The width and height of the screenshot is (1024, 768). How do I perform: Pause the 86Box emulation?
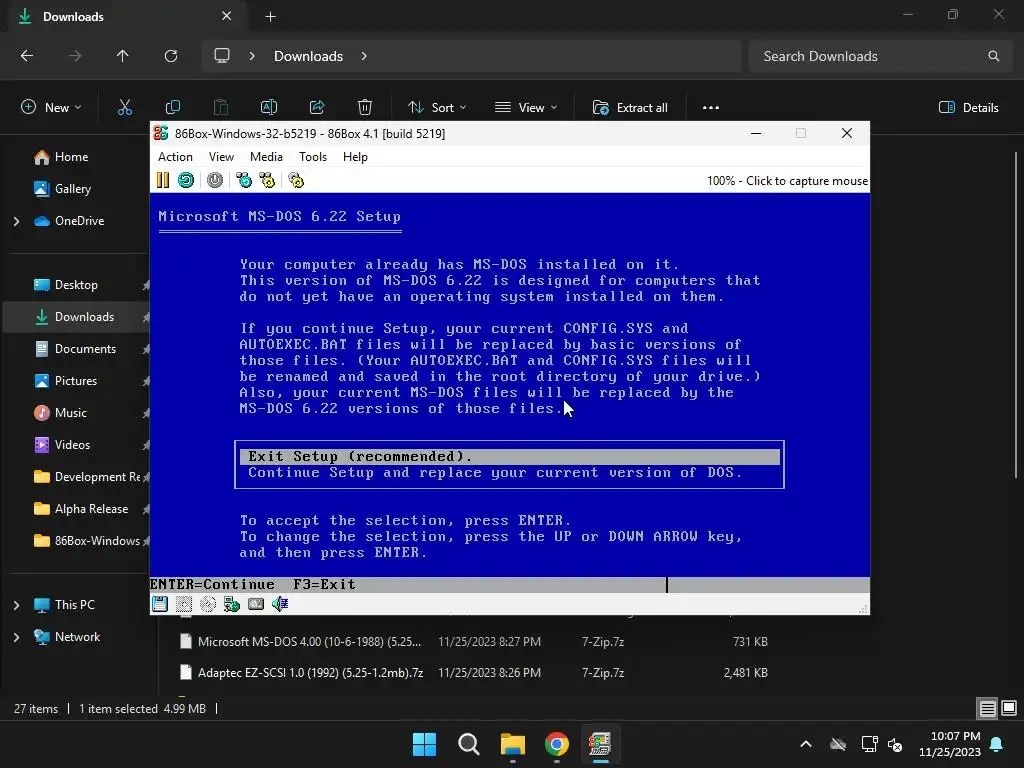click(163, 180)
